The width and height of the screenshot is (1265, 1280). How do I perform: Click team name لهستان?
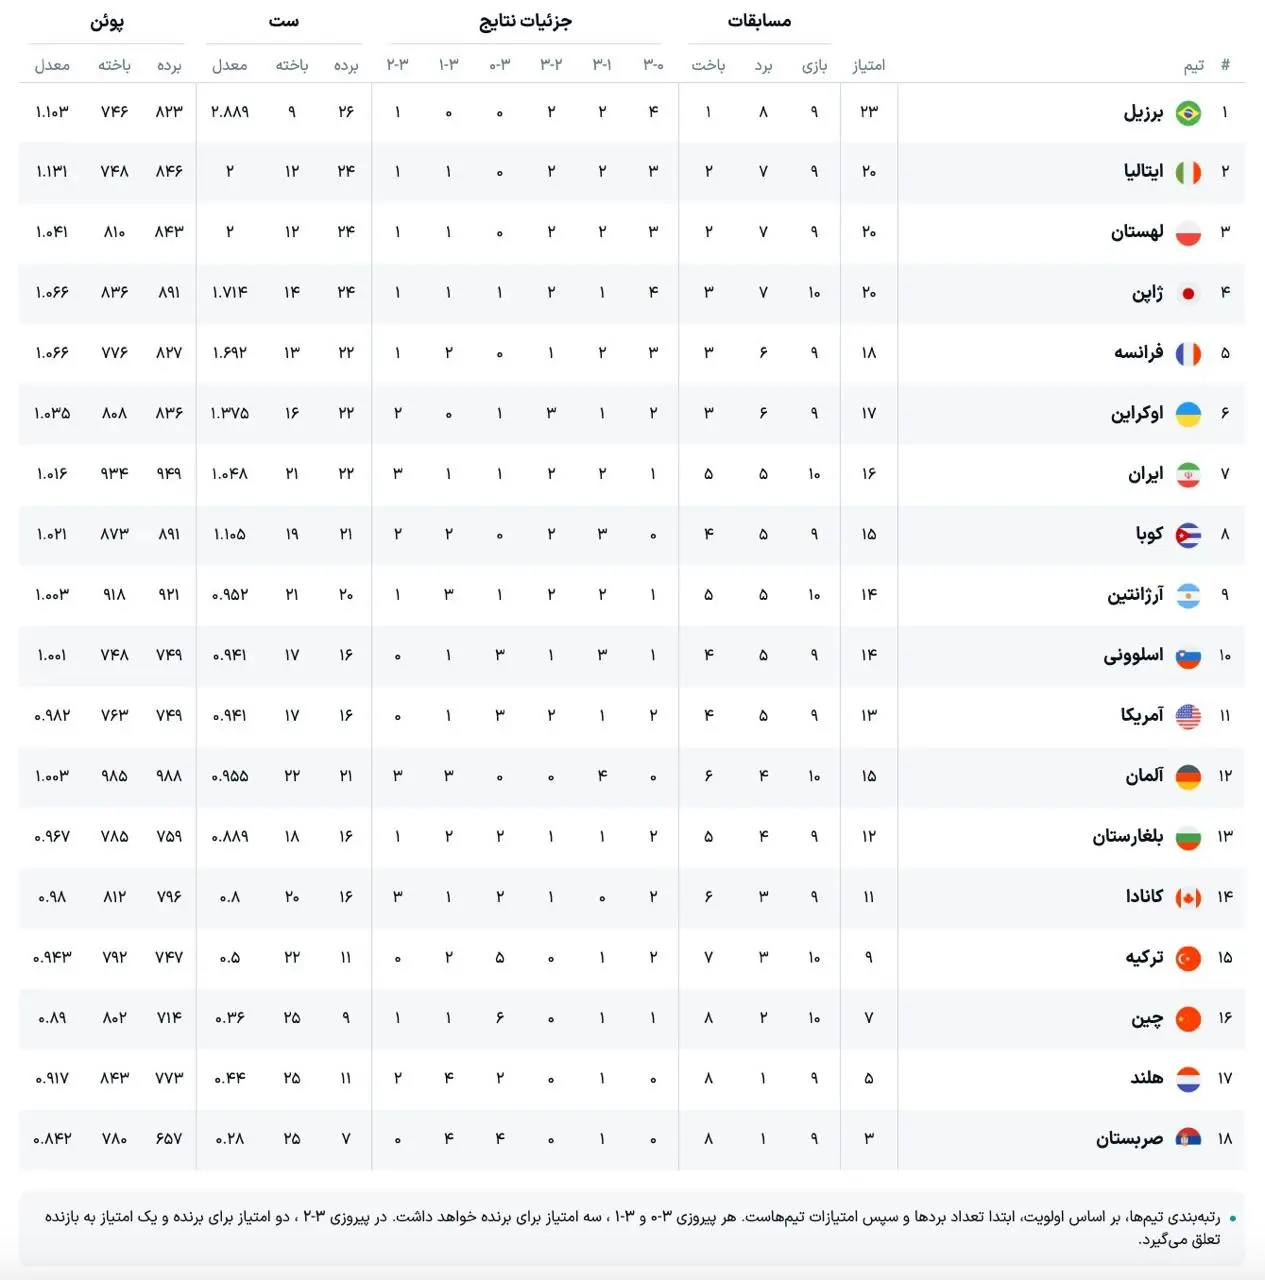click(1137, 232)
